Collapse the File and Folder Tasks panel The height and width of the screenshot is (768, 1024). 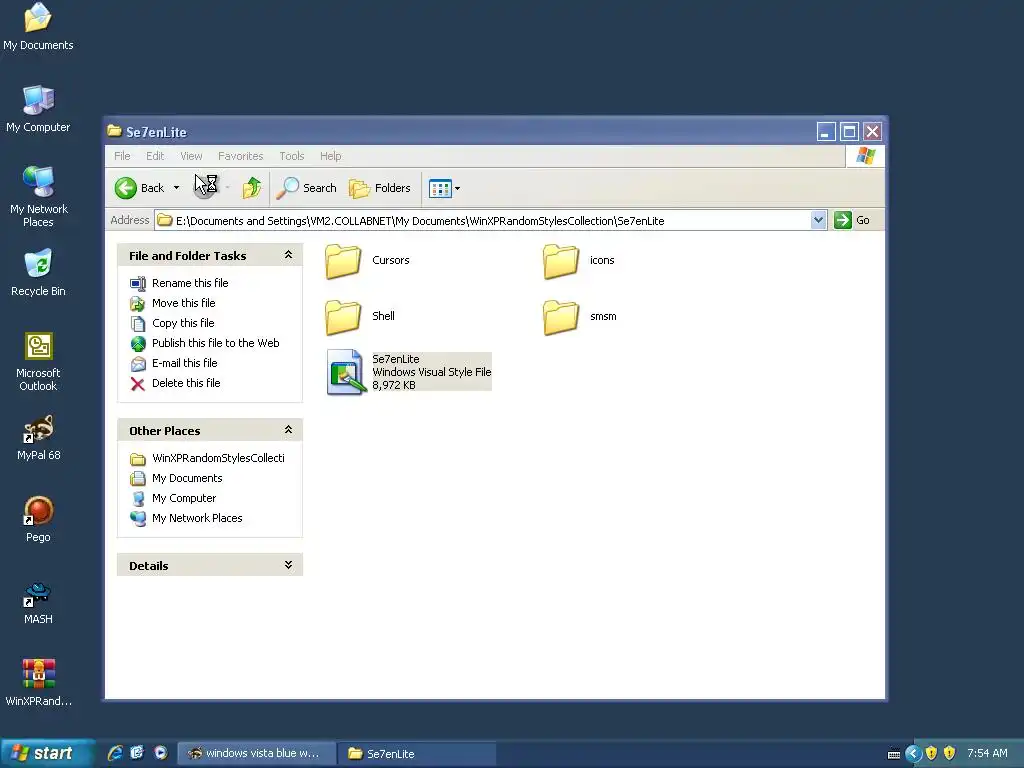pos(288,255)
